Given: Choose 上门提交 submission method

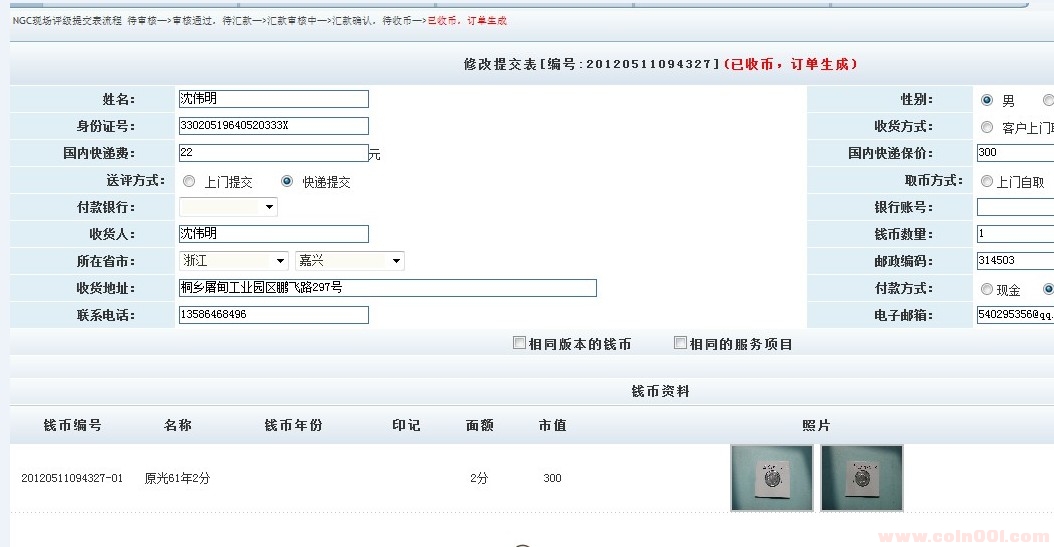Looking at the screenshot, I should click(x=189, y=182).
